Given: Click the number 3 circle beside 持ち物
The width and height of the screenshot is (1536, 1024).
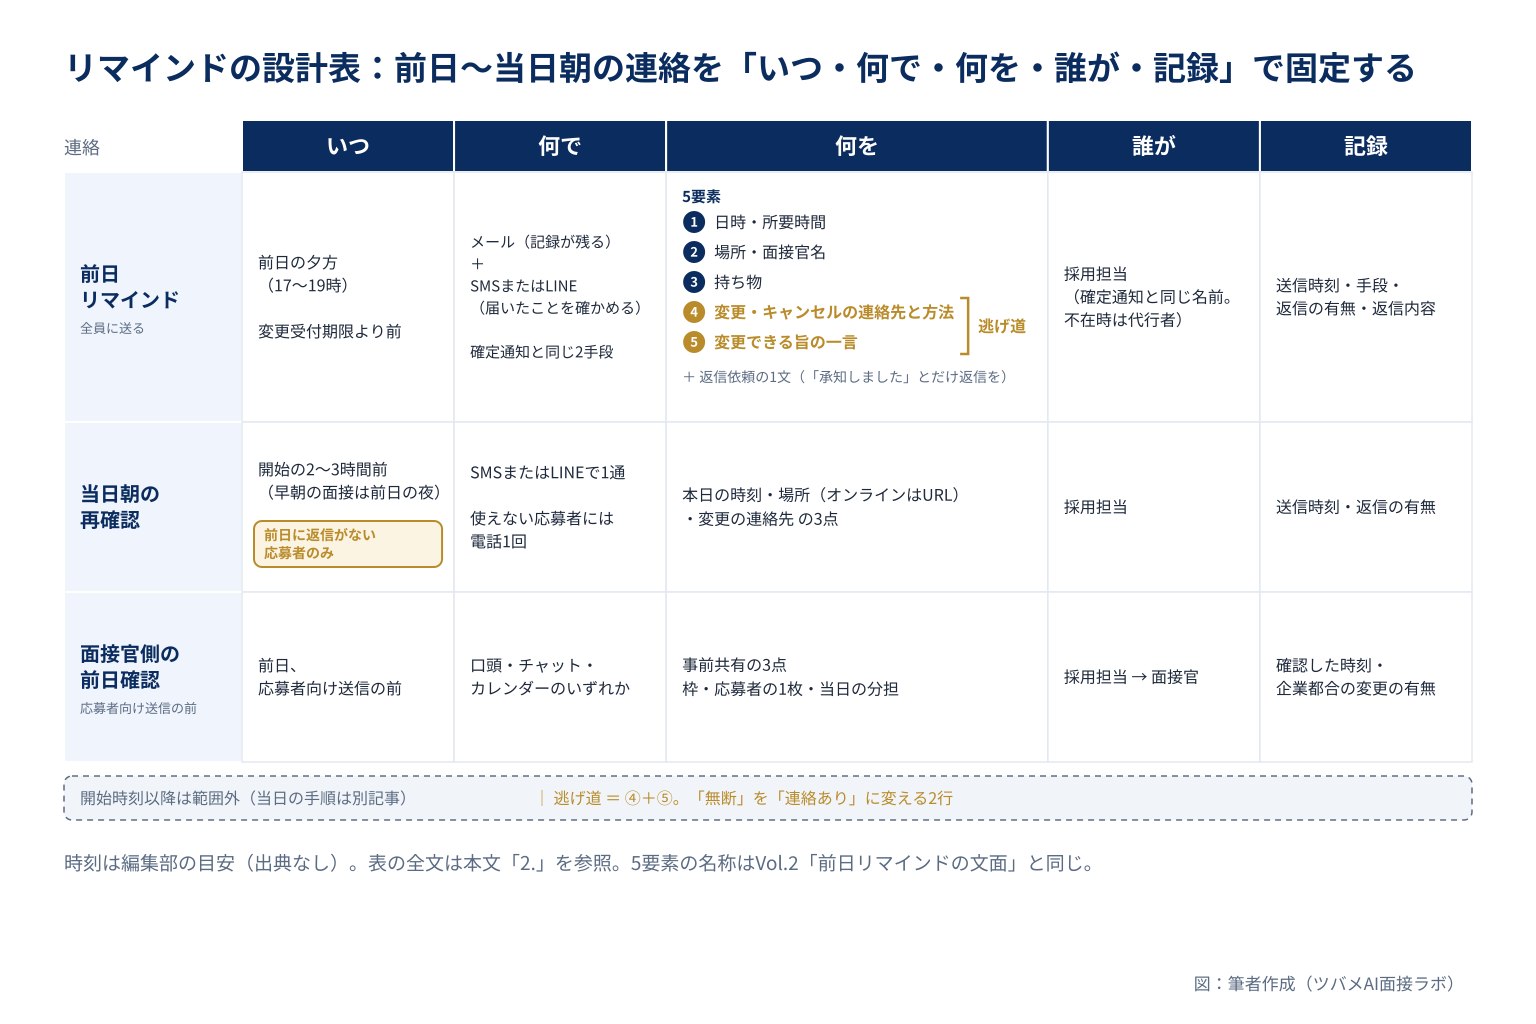Looking at the screenshot, I should [694, 282].
